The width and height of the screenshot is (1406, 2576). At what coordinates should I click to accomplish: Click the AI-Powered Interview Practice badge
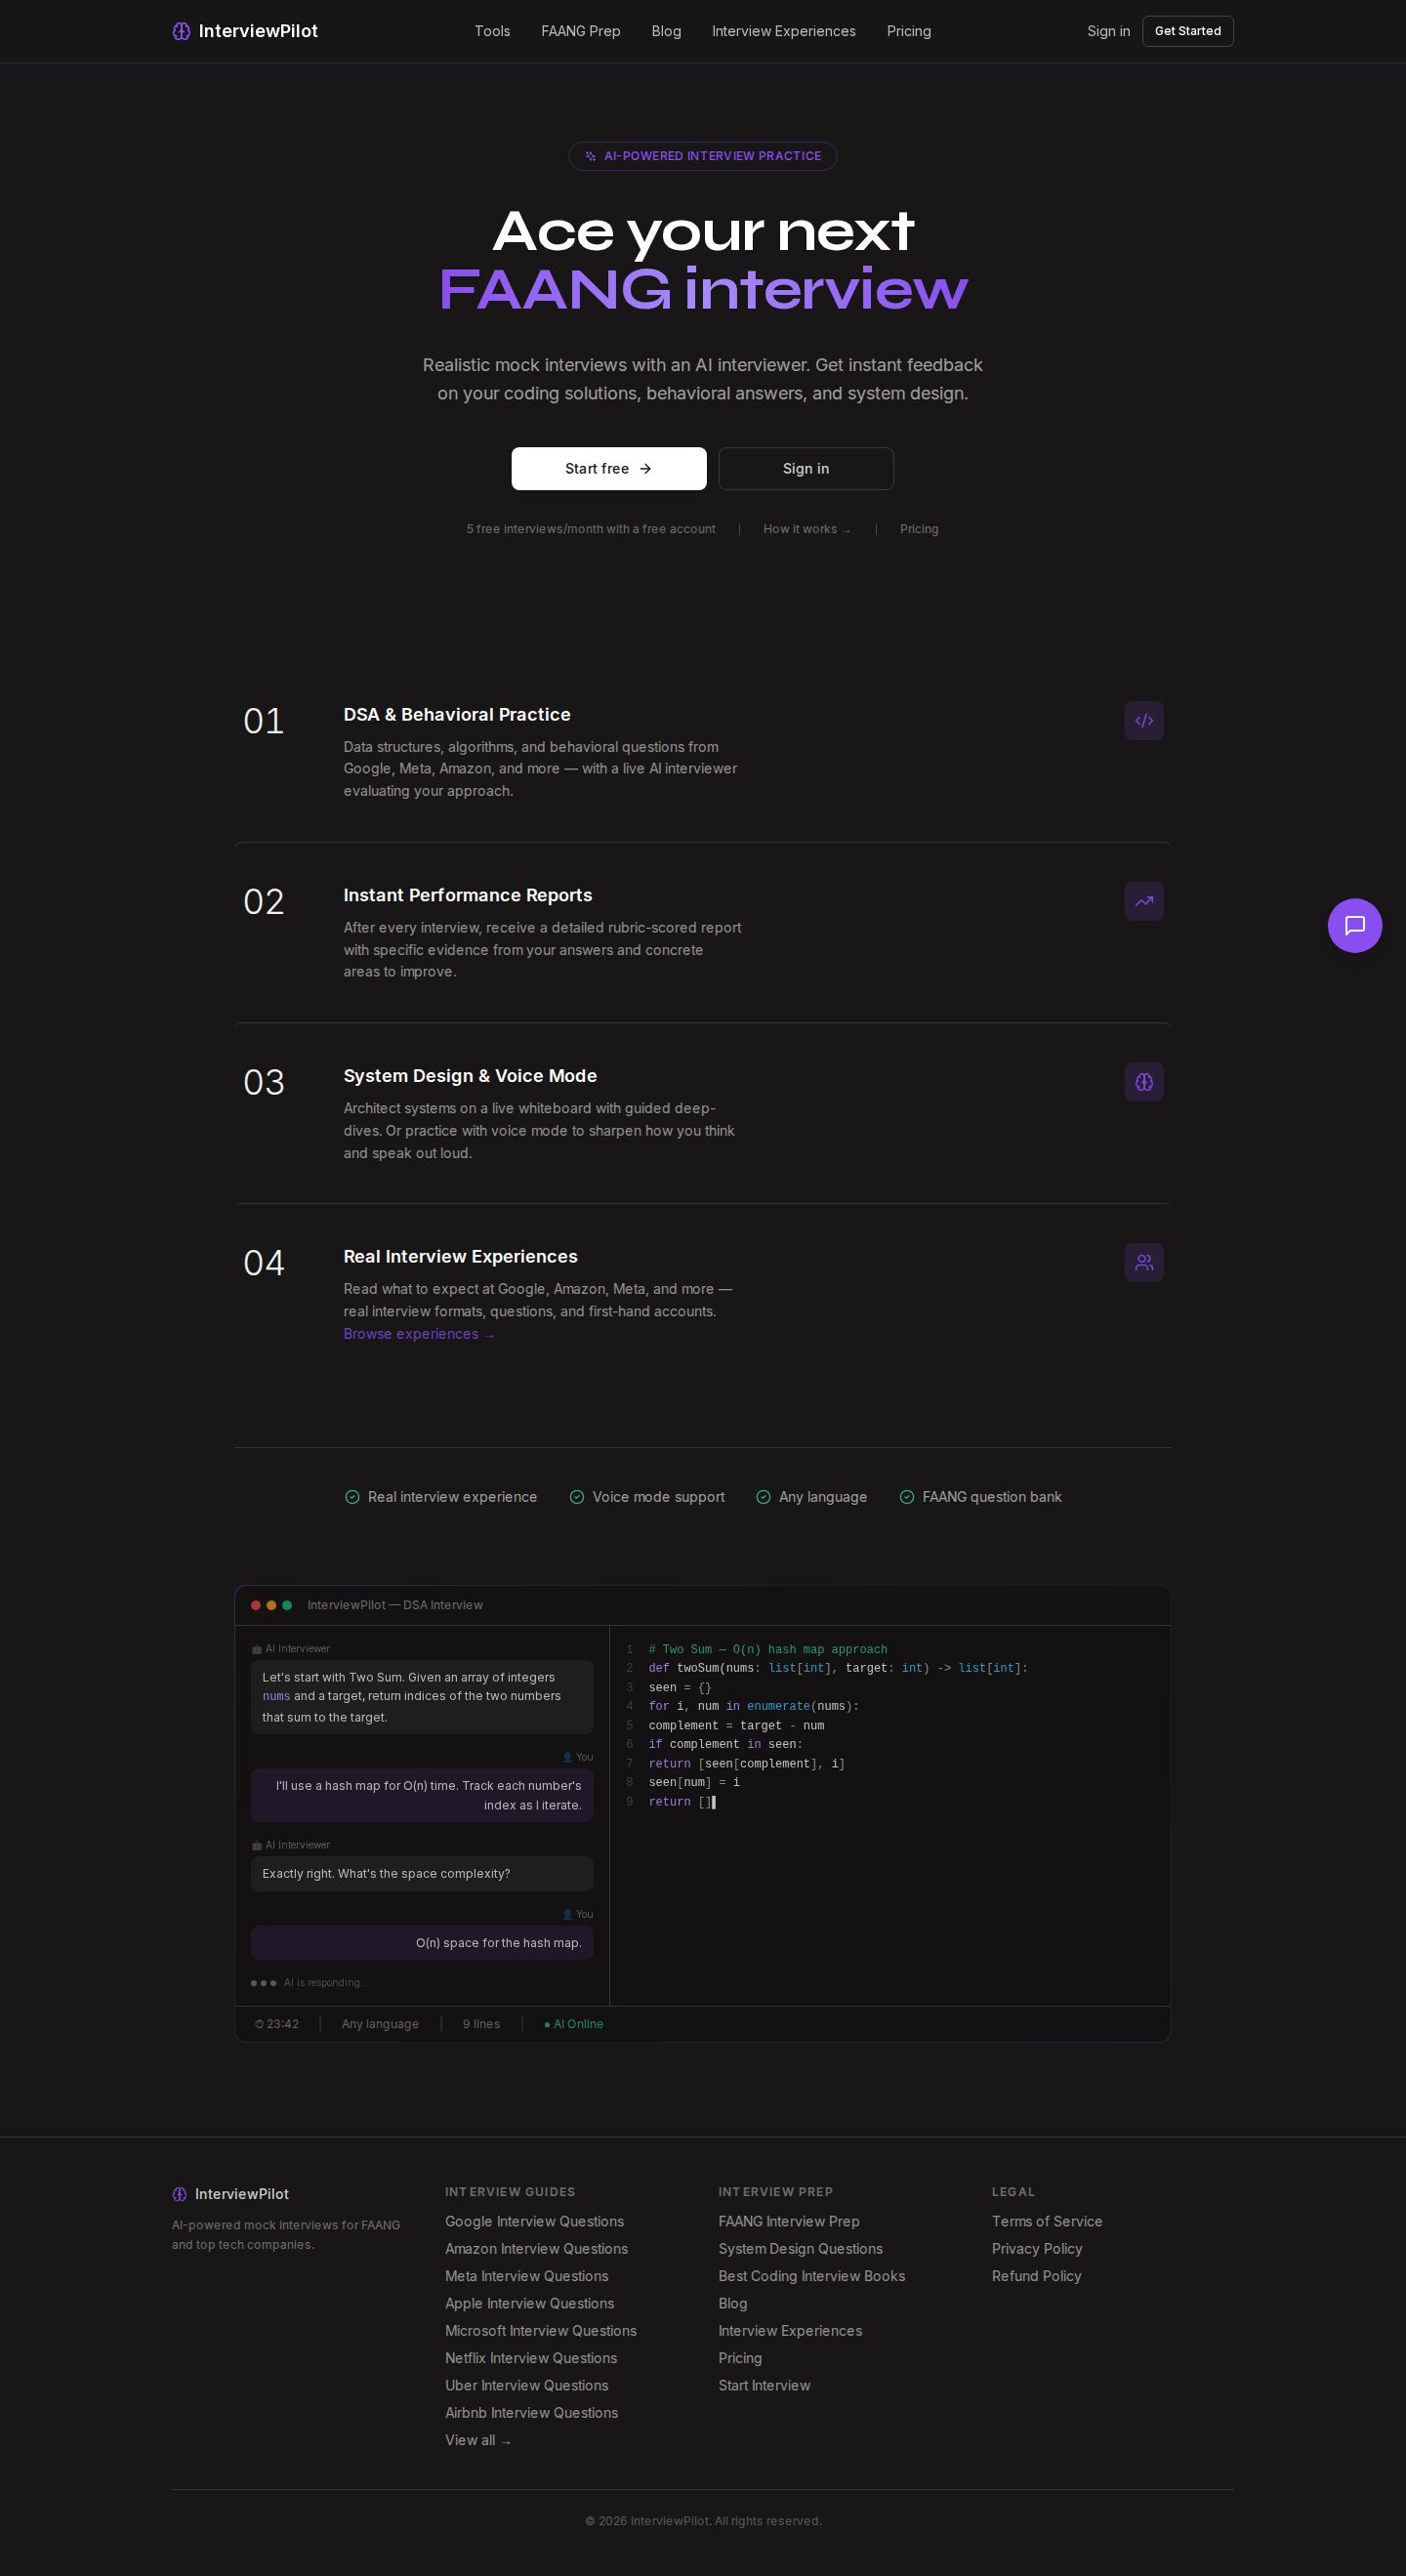pyautogui.click(x=702, y=156)
